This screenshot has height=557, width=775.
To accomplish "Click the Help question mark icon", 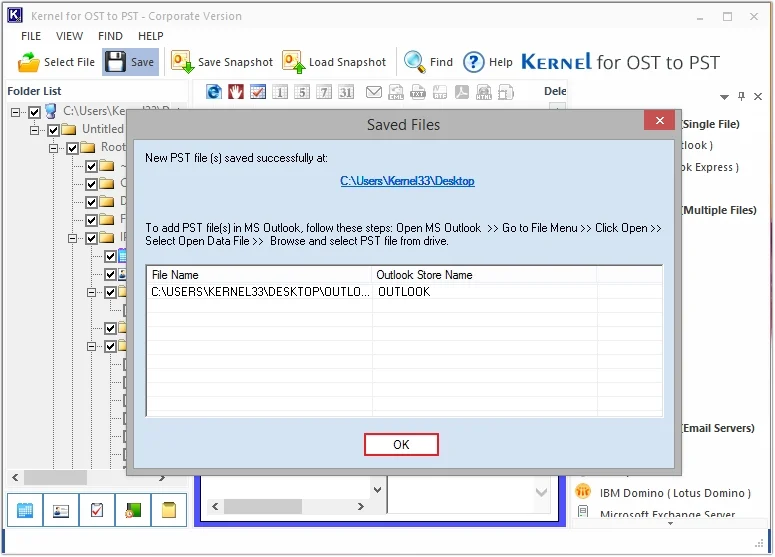I will coord(473,62).
